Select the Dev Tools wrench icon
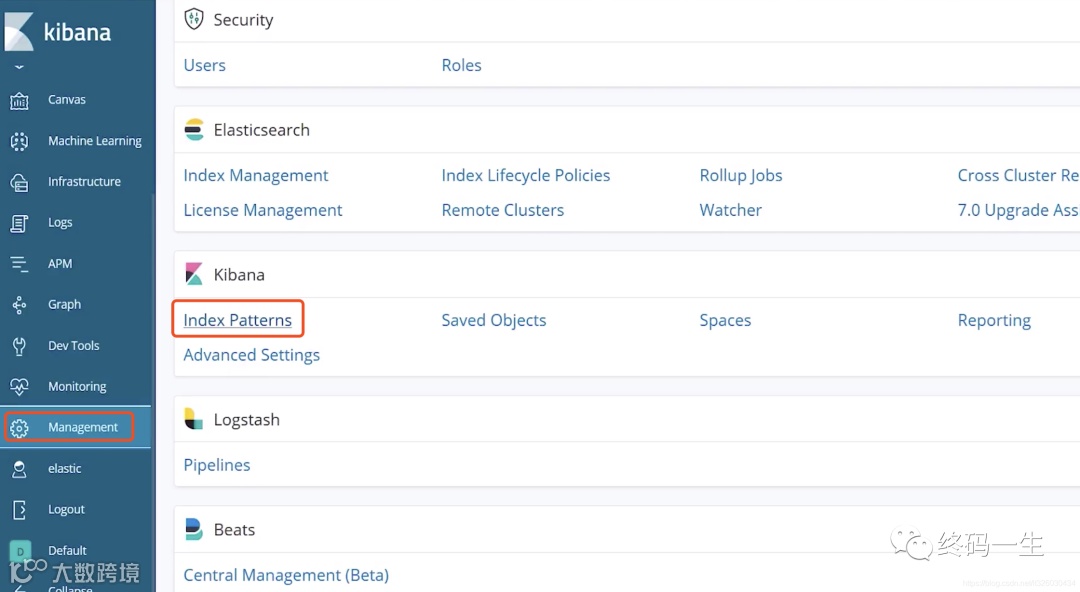Image resolution: width=1080 pixels, height=592 pixels. (19, 346)
